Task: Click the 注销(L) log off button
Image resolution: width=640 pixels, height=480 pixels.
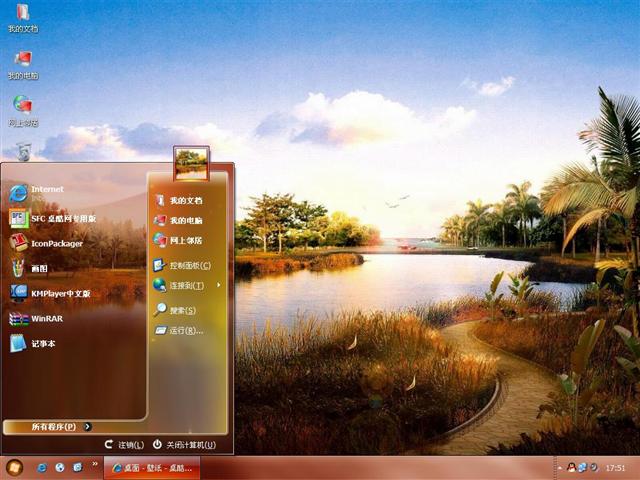Action: (124, 444)
